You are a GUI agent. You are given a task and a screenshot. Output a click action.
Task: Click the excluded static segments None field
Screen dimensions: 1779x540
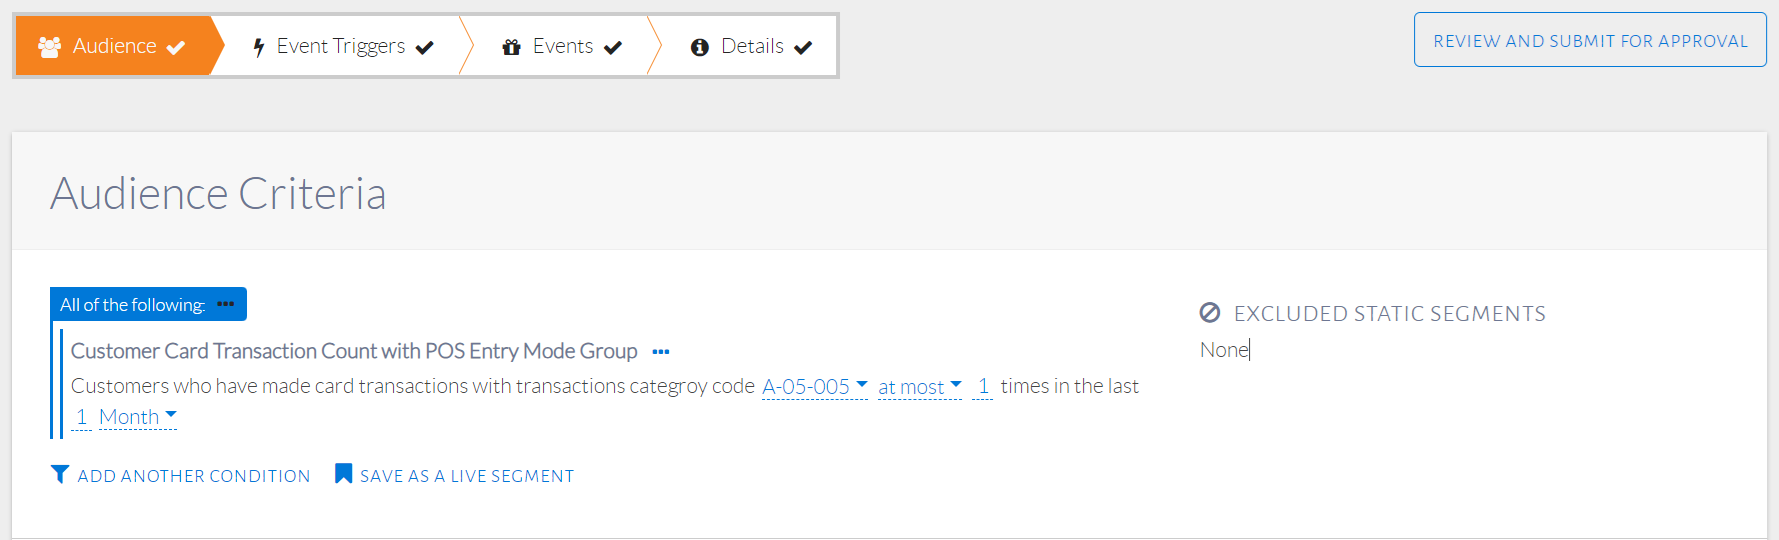click(1225, 350)
